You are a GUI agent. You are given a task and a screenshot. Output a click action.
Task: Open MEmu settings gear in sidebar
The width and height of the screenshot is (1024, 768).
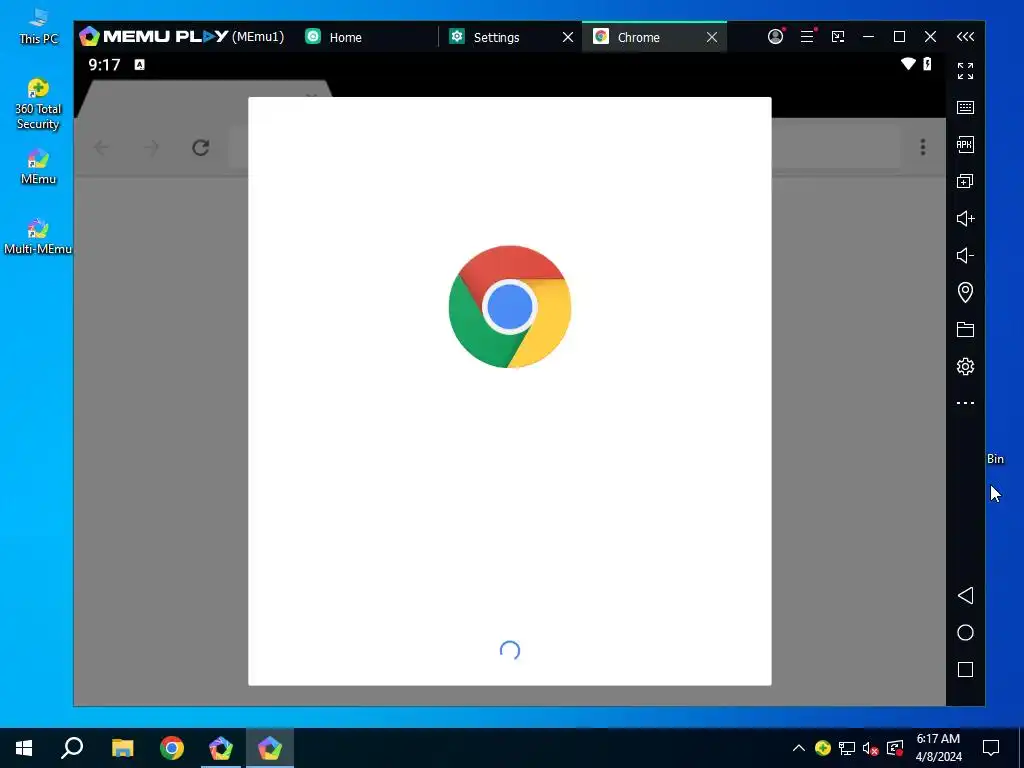point(965,366)
